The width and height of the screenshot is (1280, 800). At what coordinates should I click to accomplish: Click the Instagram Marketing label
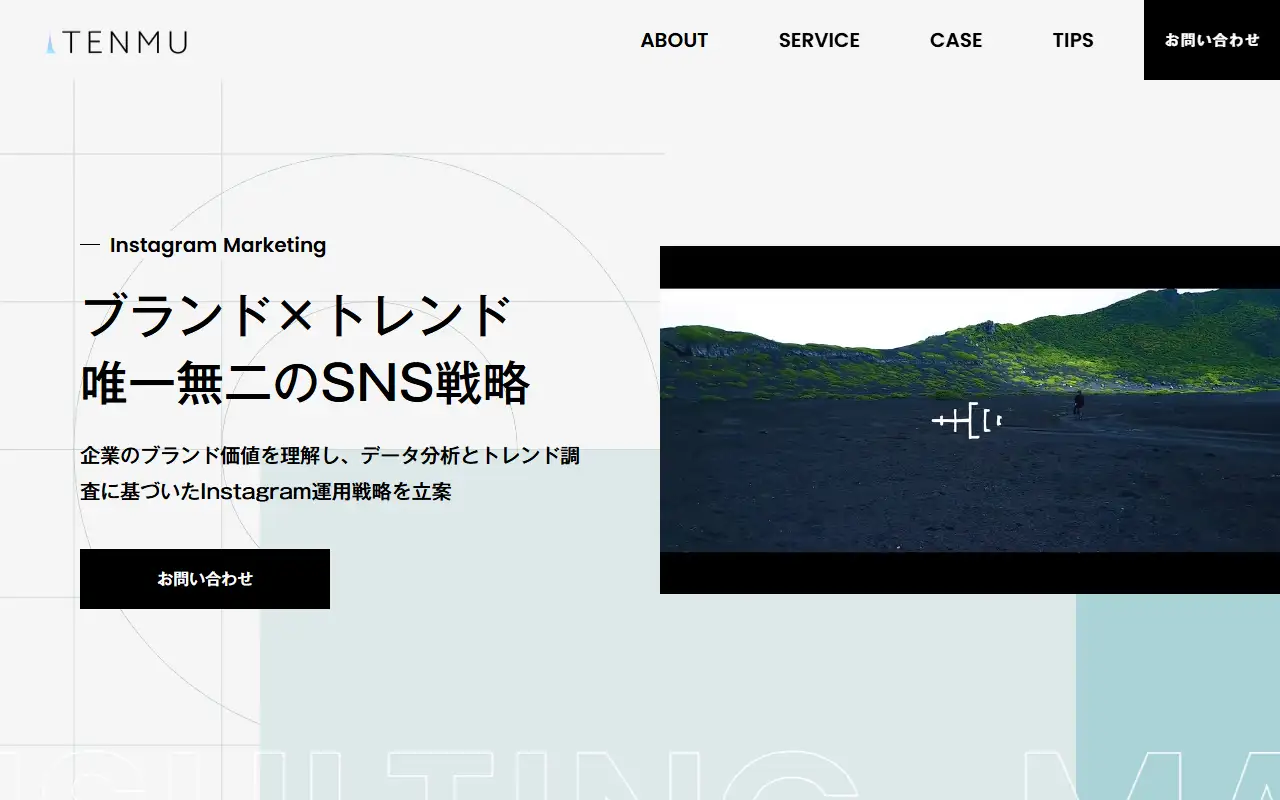click(218, 245)
